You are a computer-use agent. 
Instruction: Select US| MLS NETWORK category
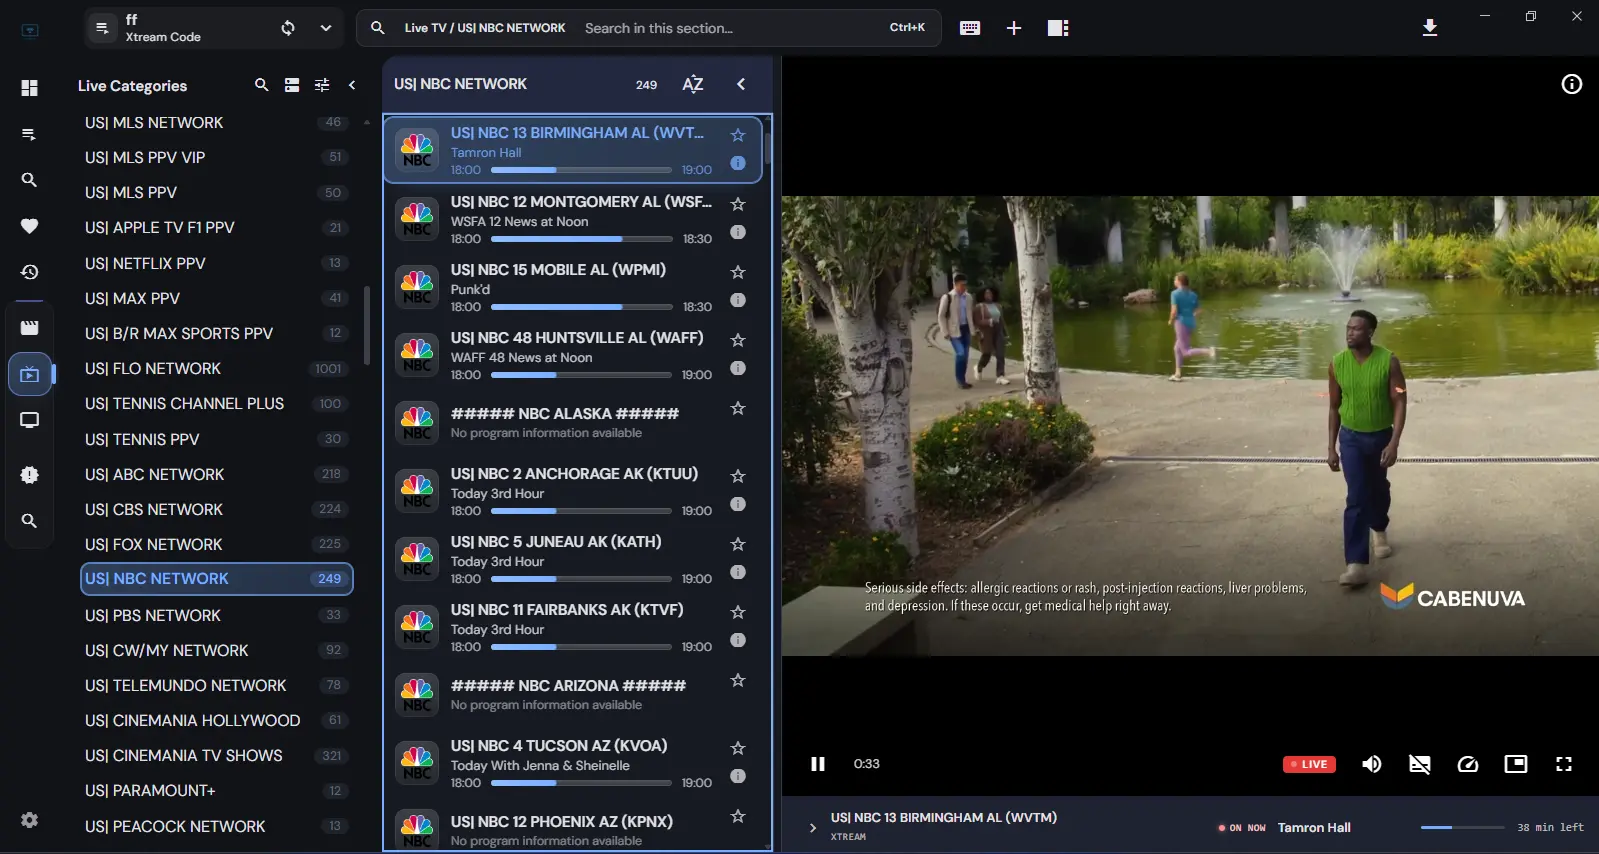coord(216,122)
